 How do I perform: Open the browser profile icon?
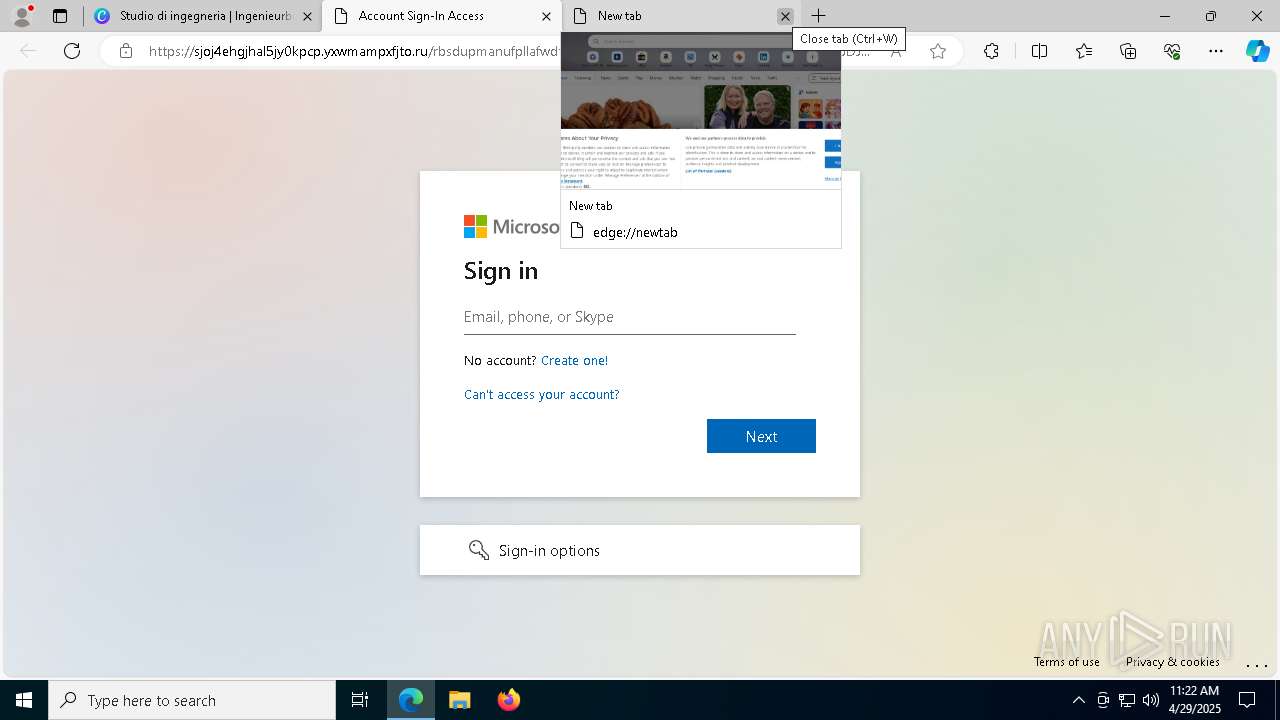click(x=21, y=16)
